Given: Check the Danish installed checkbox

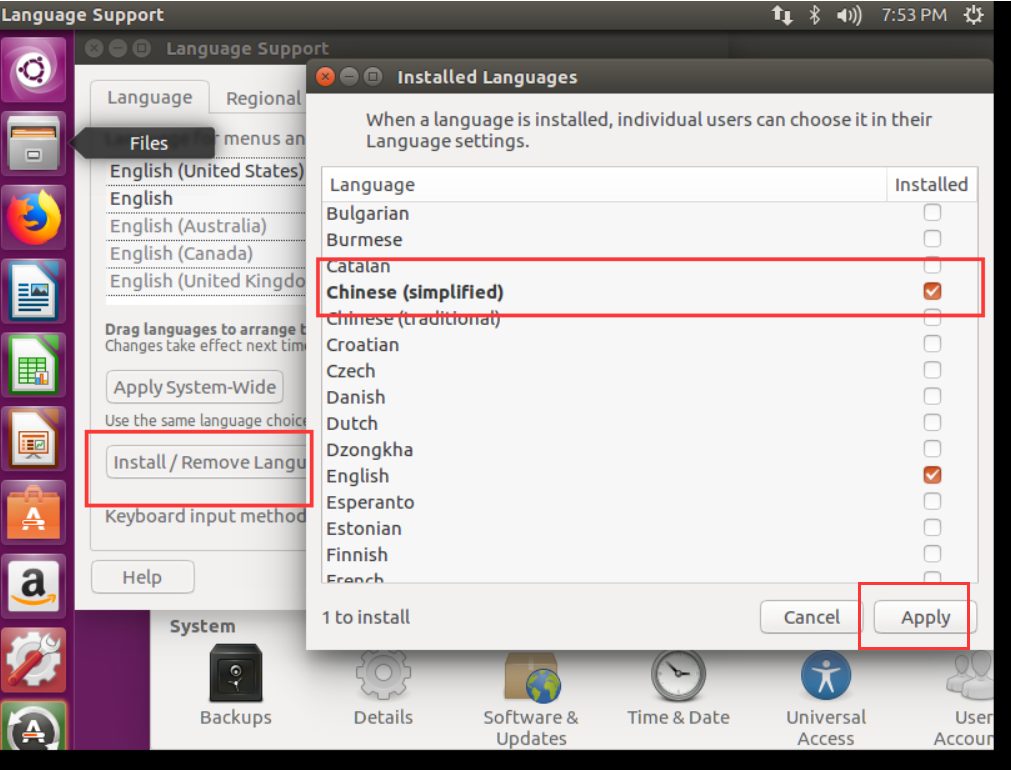Looking at the screenshot, I should click(x=932, y=396).
